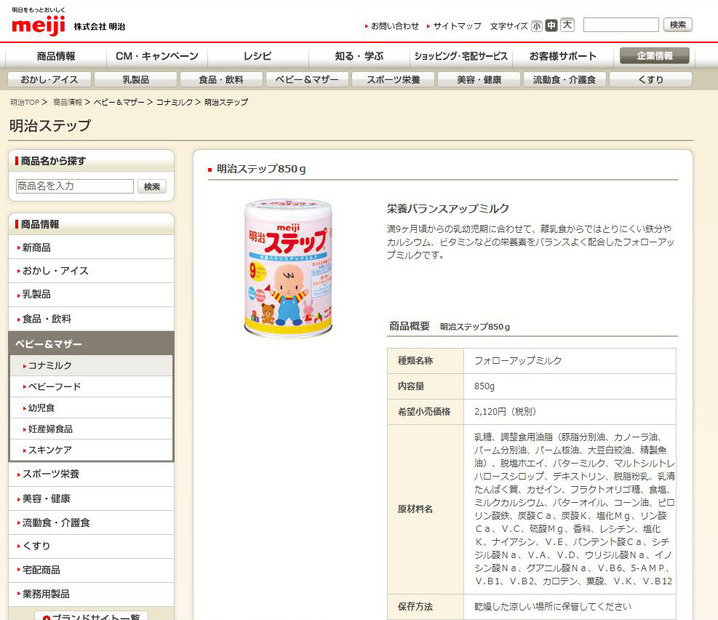The width and height of the screenshot is (718, 620).
Task: Click the 乾燥した涼しい場所に保管してください cell
Action: point(570,607)
